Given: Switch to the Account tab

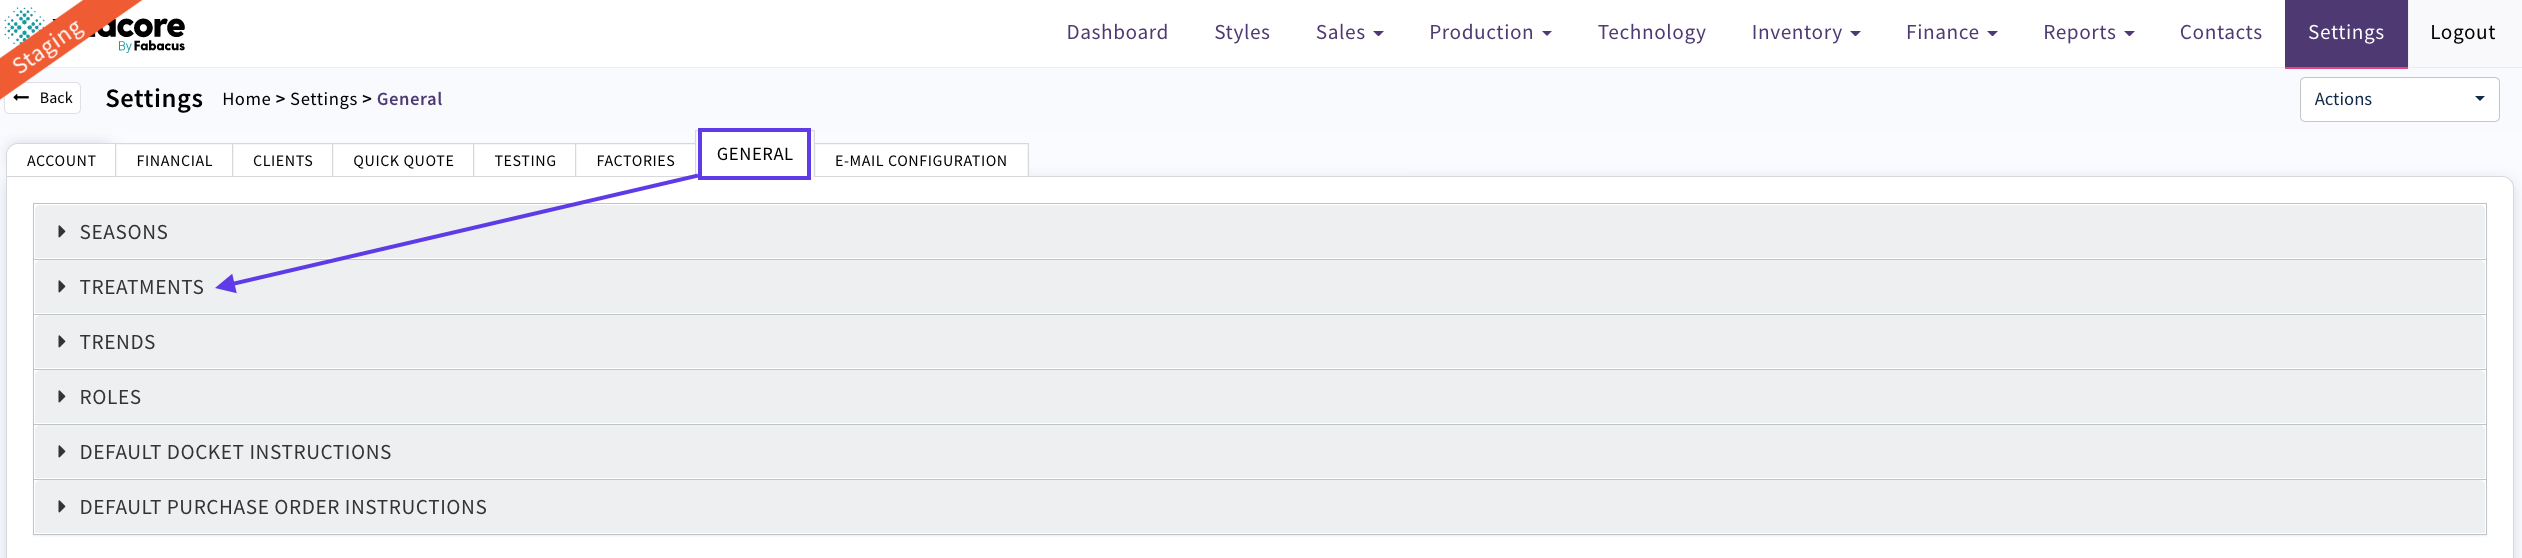Looking at the screenshot, I should click(x=61, y=160).
